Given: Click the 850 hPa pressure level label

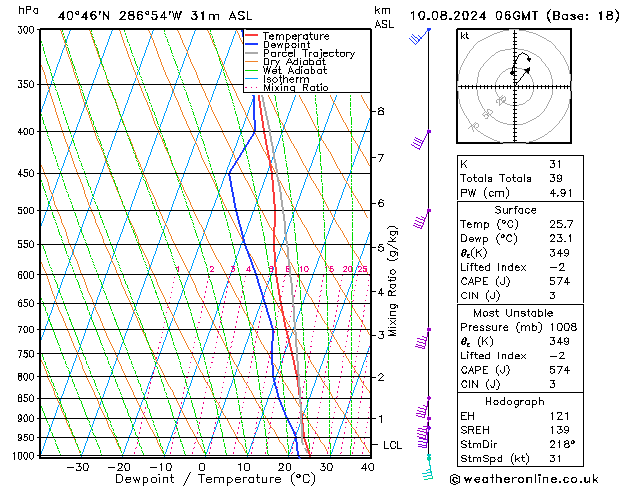Looking at the screenshot, I should click(26, 398).
